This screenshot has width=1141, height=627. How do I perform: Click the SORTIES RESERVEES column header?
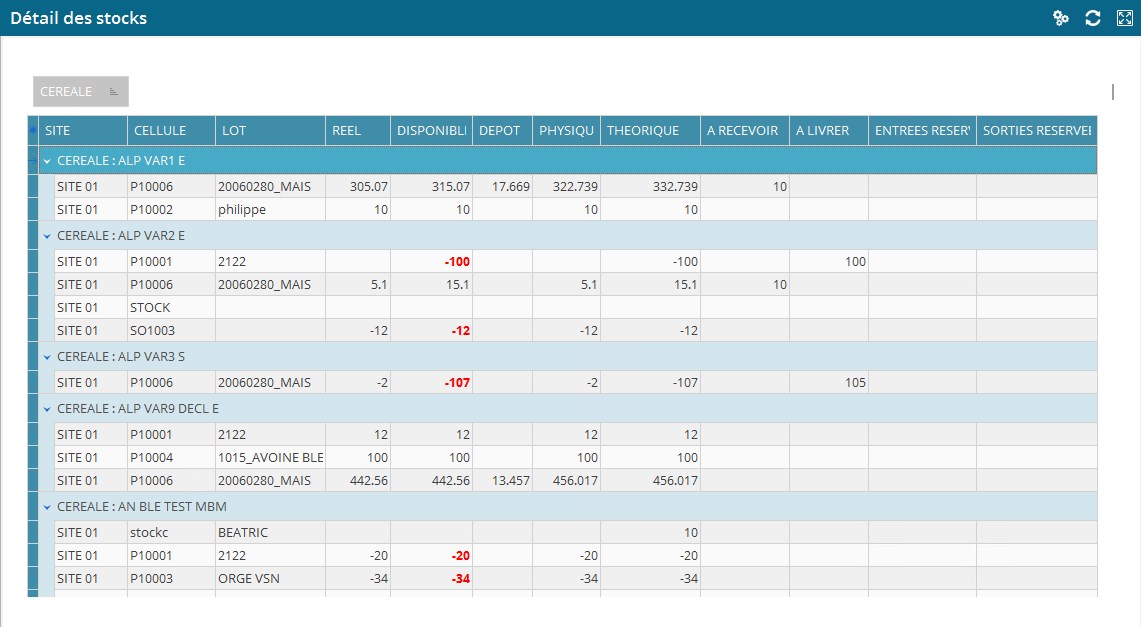[1035, 131]
